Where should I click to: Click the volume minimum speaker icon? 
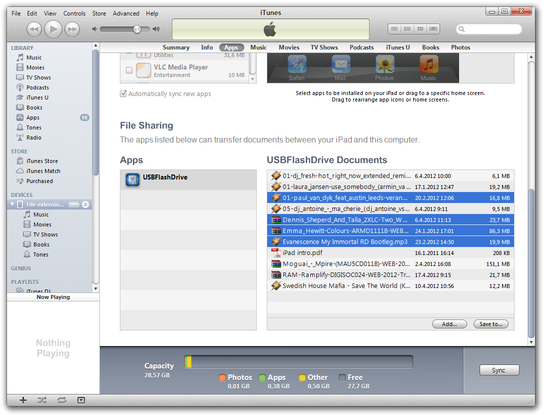(x=94, y=29)
